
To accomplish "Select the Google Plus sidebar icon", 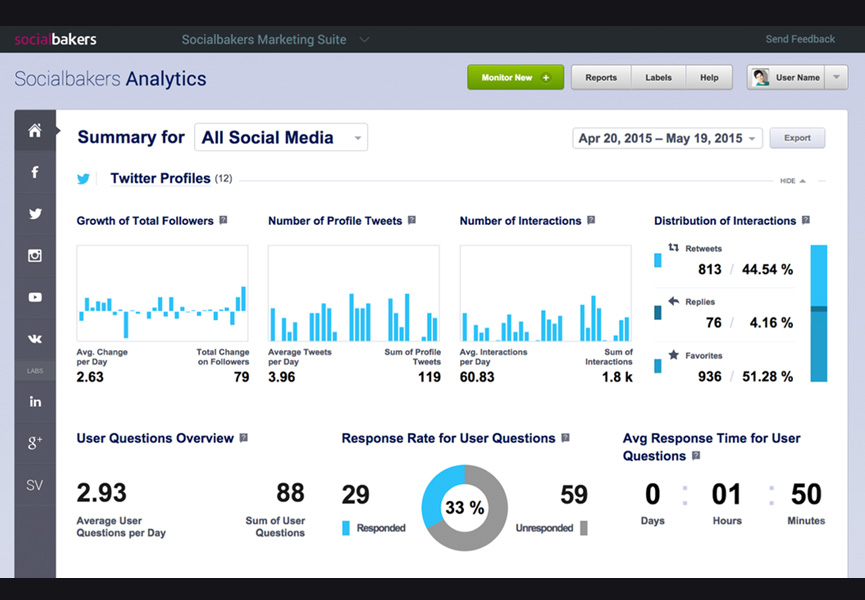I will 35,443.
